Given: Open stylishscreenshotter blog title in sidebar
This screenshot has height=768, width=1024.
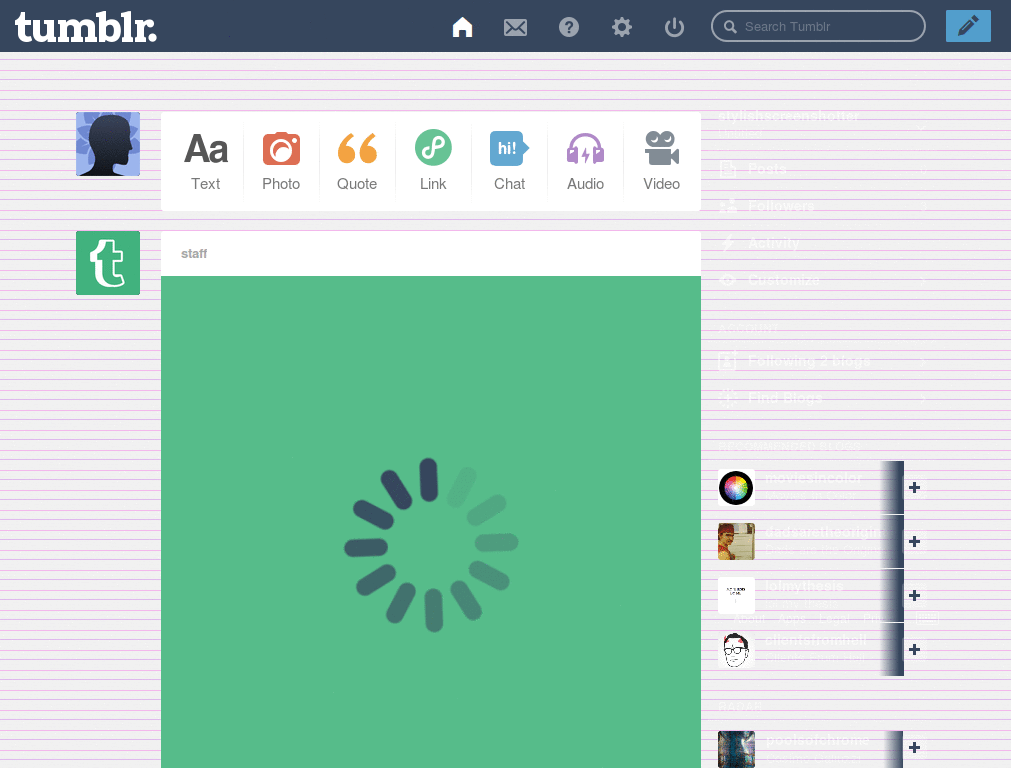Looking at the screenshot, I should tap(789, 116).
